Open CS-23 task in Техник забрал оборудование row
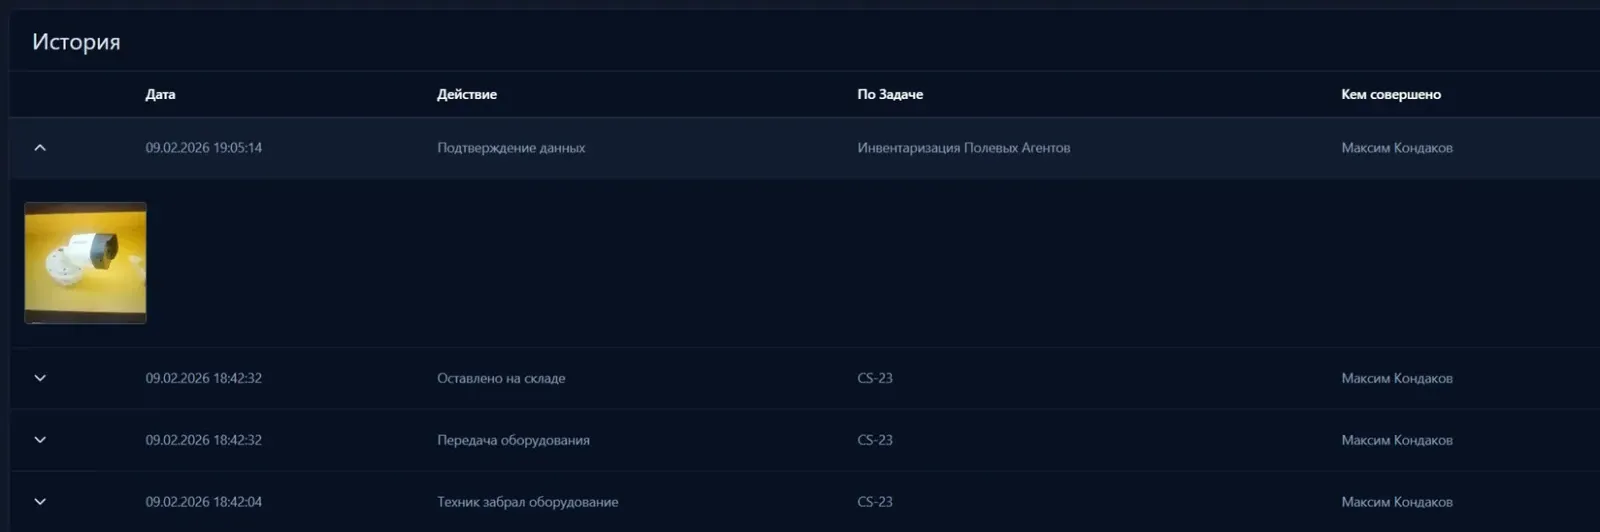Viewport: 1600px width, 532px height. pyautogui.click(x=875, y=502)
